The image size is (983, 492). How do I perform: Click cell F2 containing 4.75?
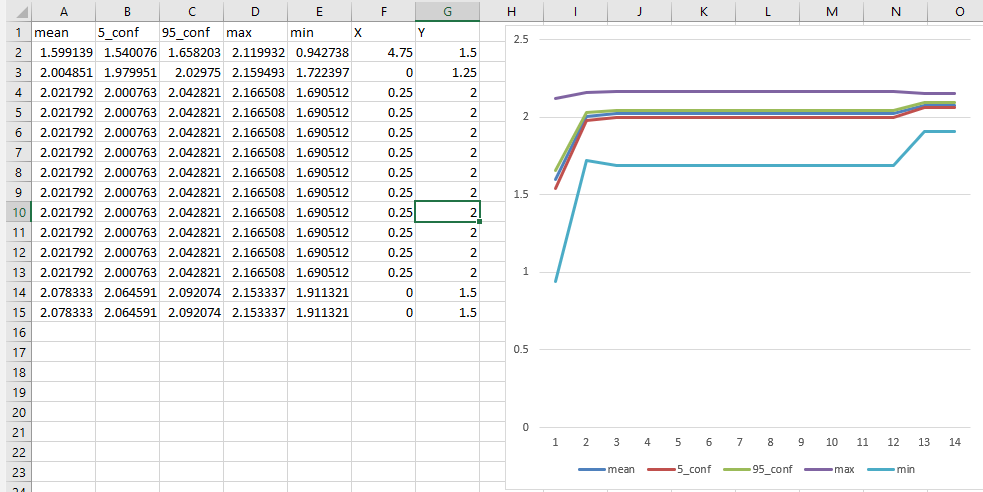pos(384,52)
